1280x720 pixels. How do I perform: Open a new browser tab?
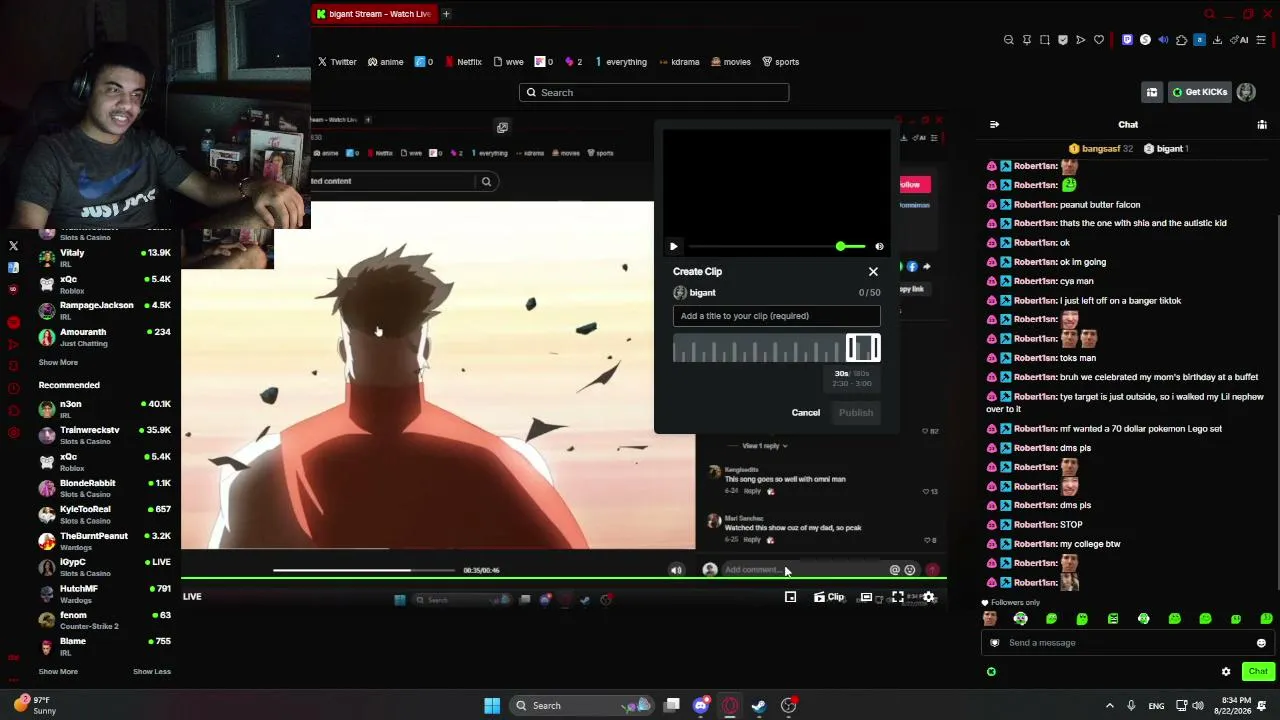tap(446, 14)
